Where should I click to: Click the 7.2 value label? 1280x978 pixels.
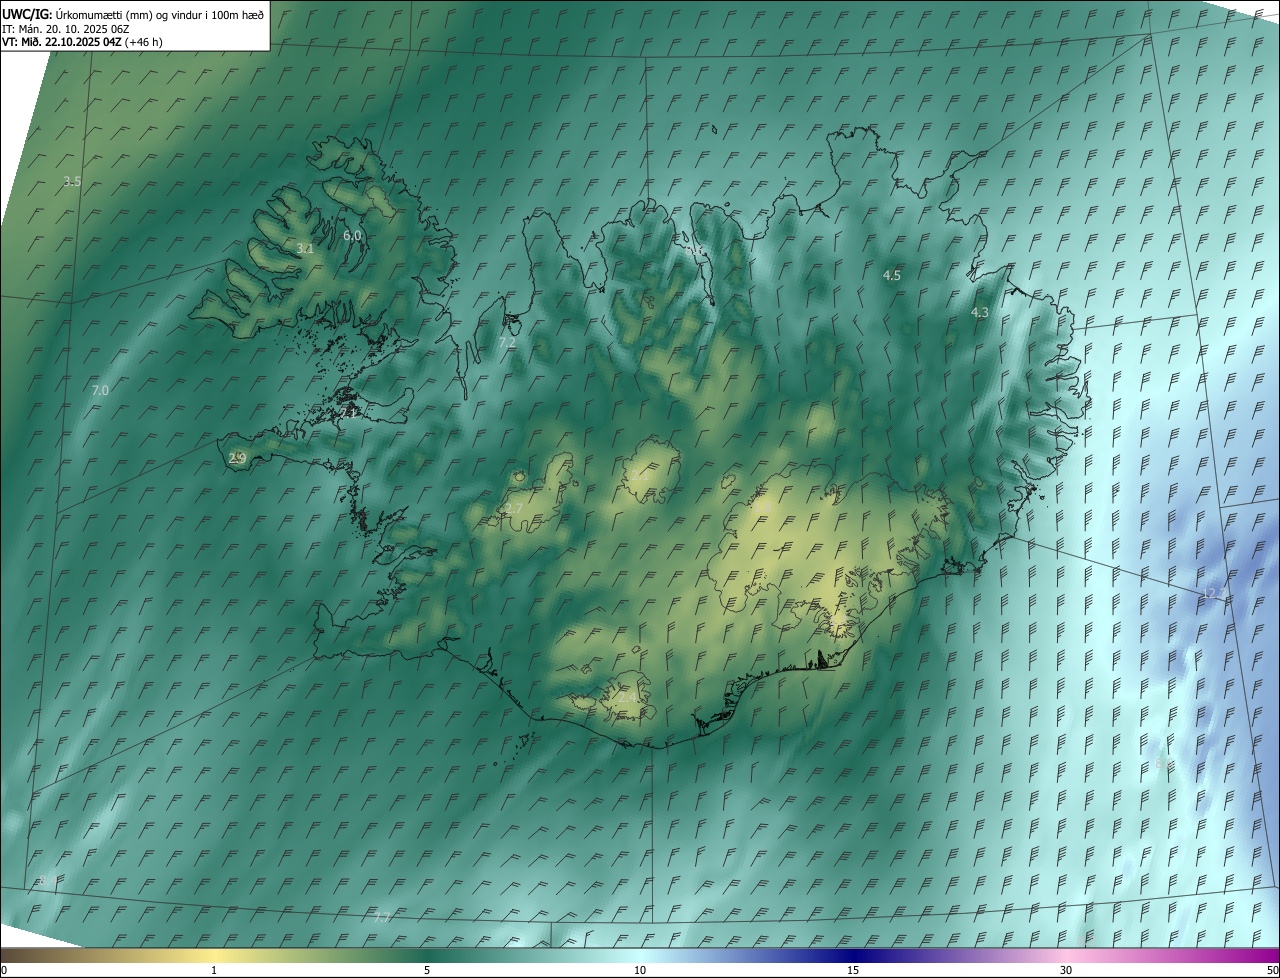[507, 342]
